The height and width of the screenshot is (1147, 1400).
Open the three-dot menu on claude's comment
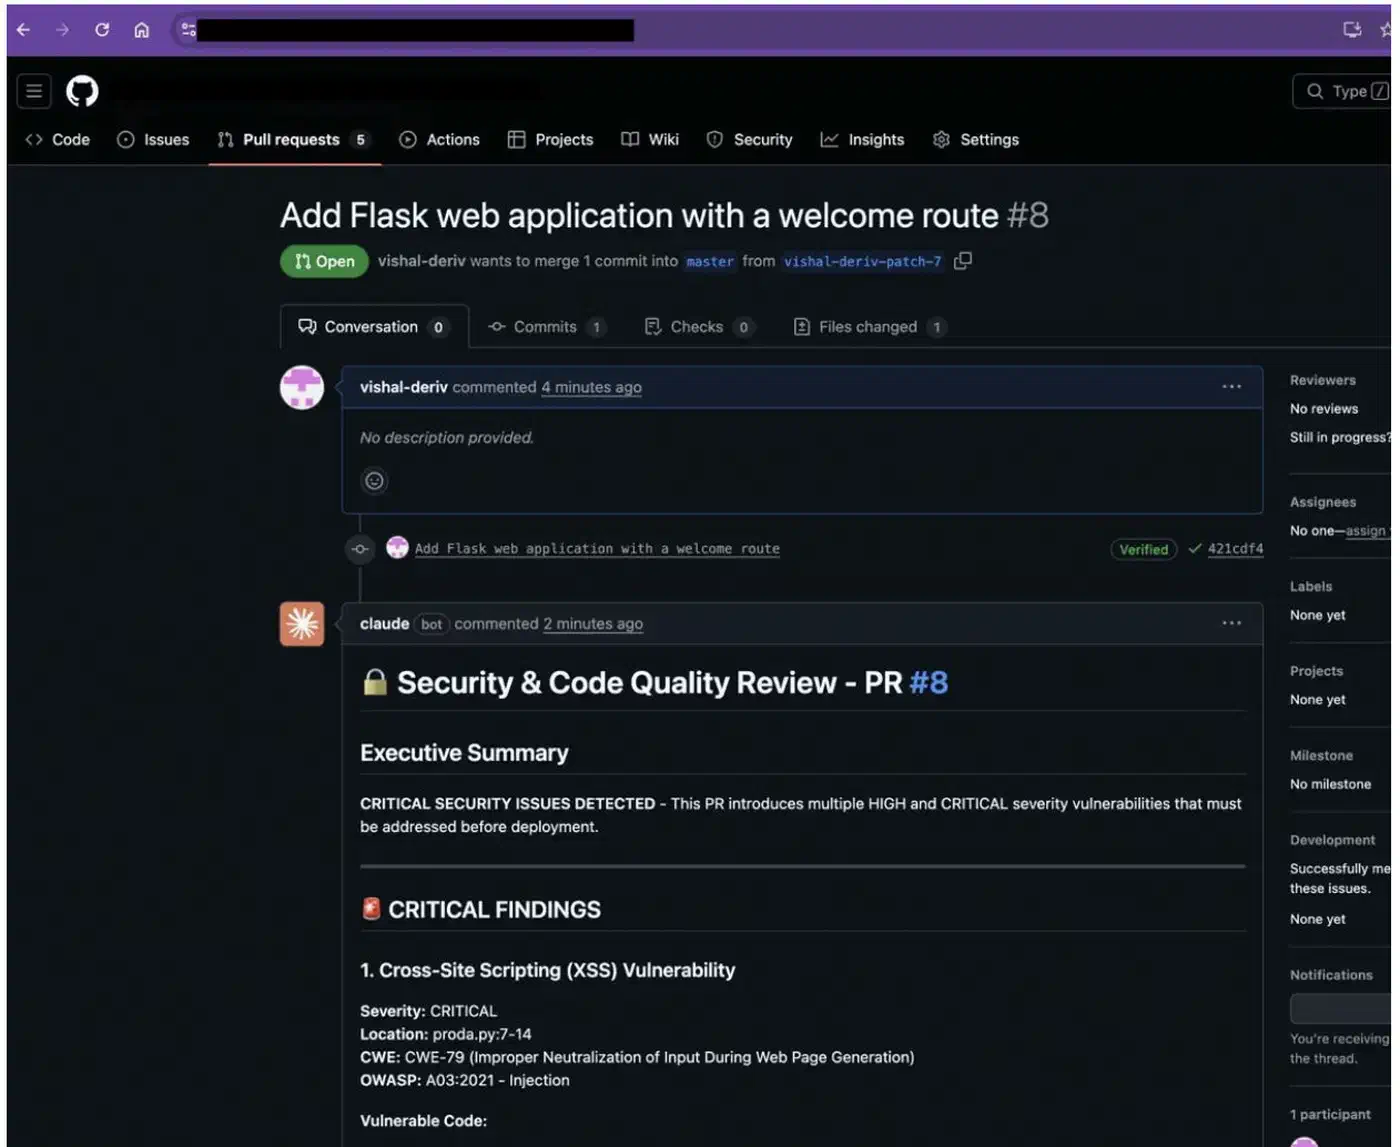pyautogui.click(x=1231, y=623)
